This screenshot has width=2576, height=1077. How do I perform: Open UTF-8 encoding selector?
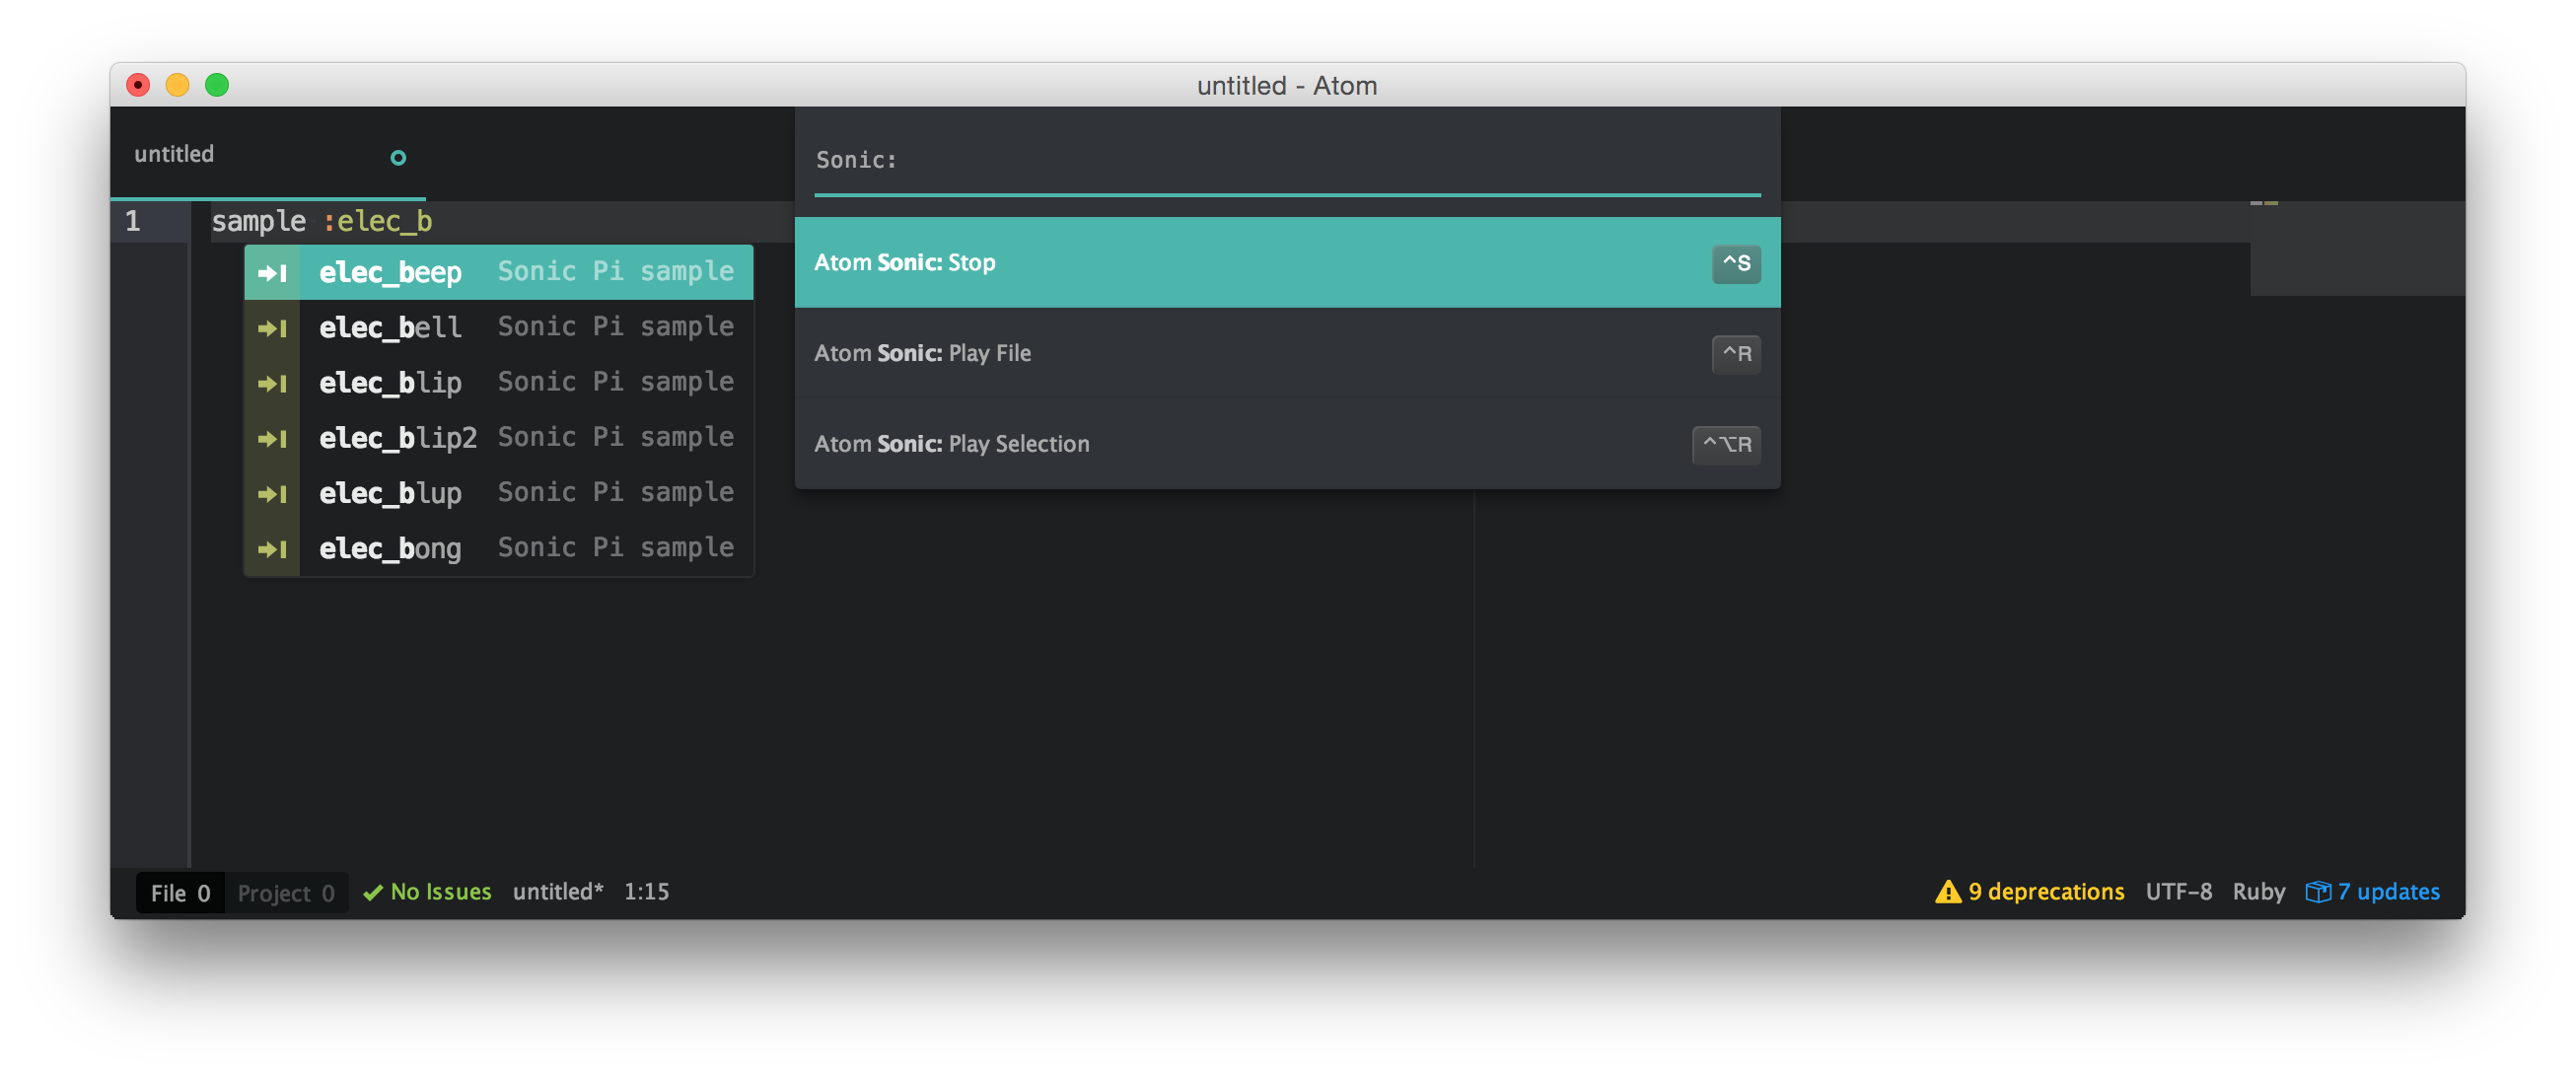[2178, 891]
